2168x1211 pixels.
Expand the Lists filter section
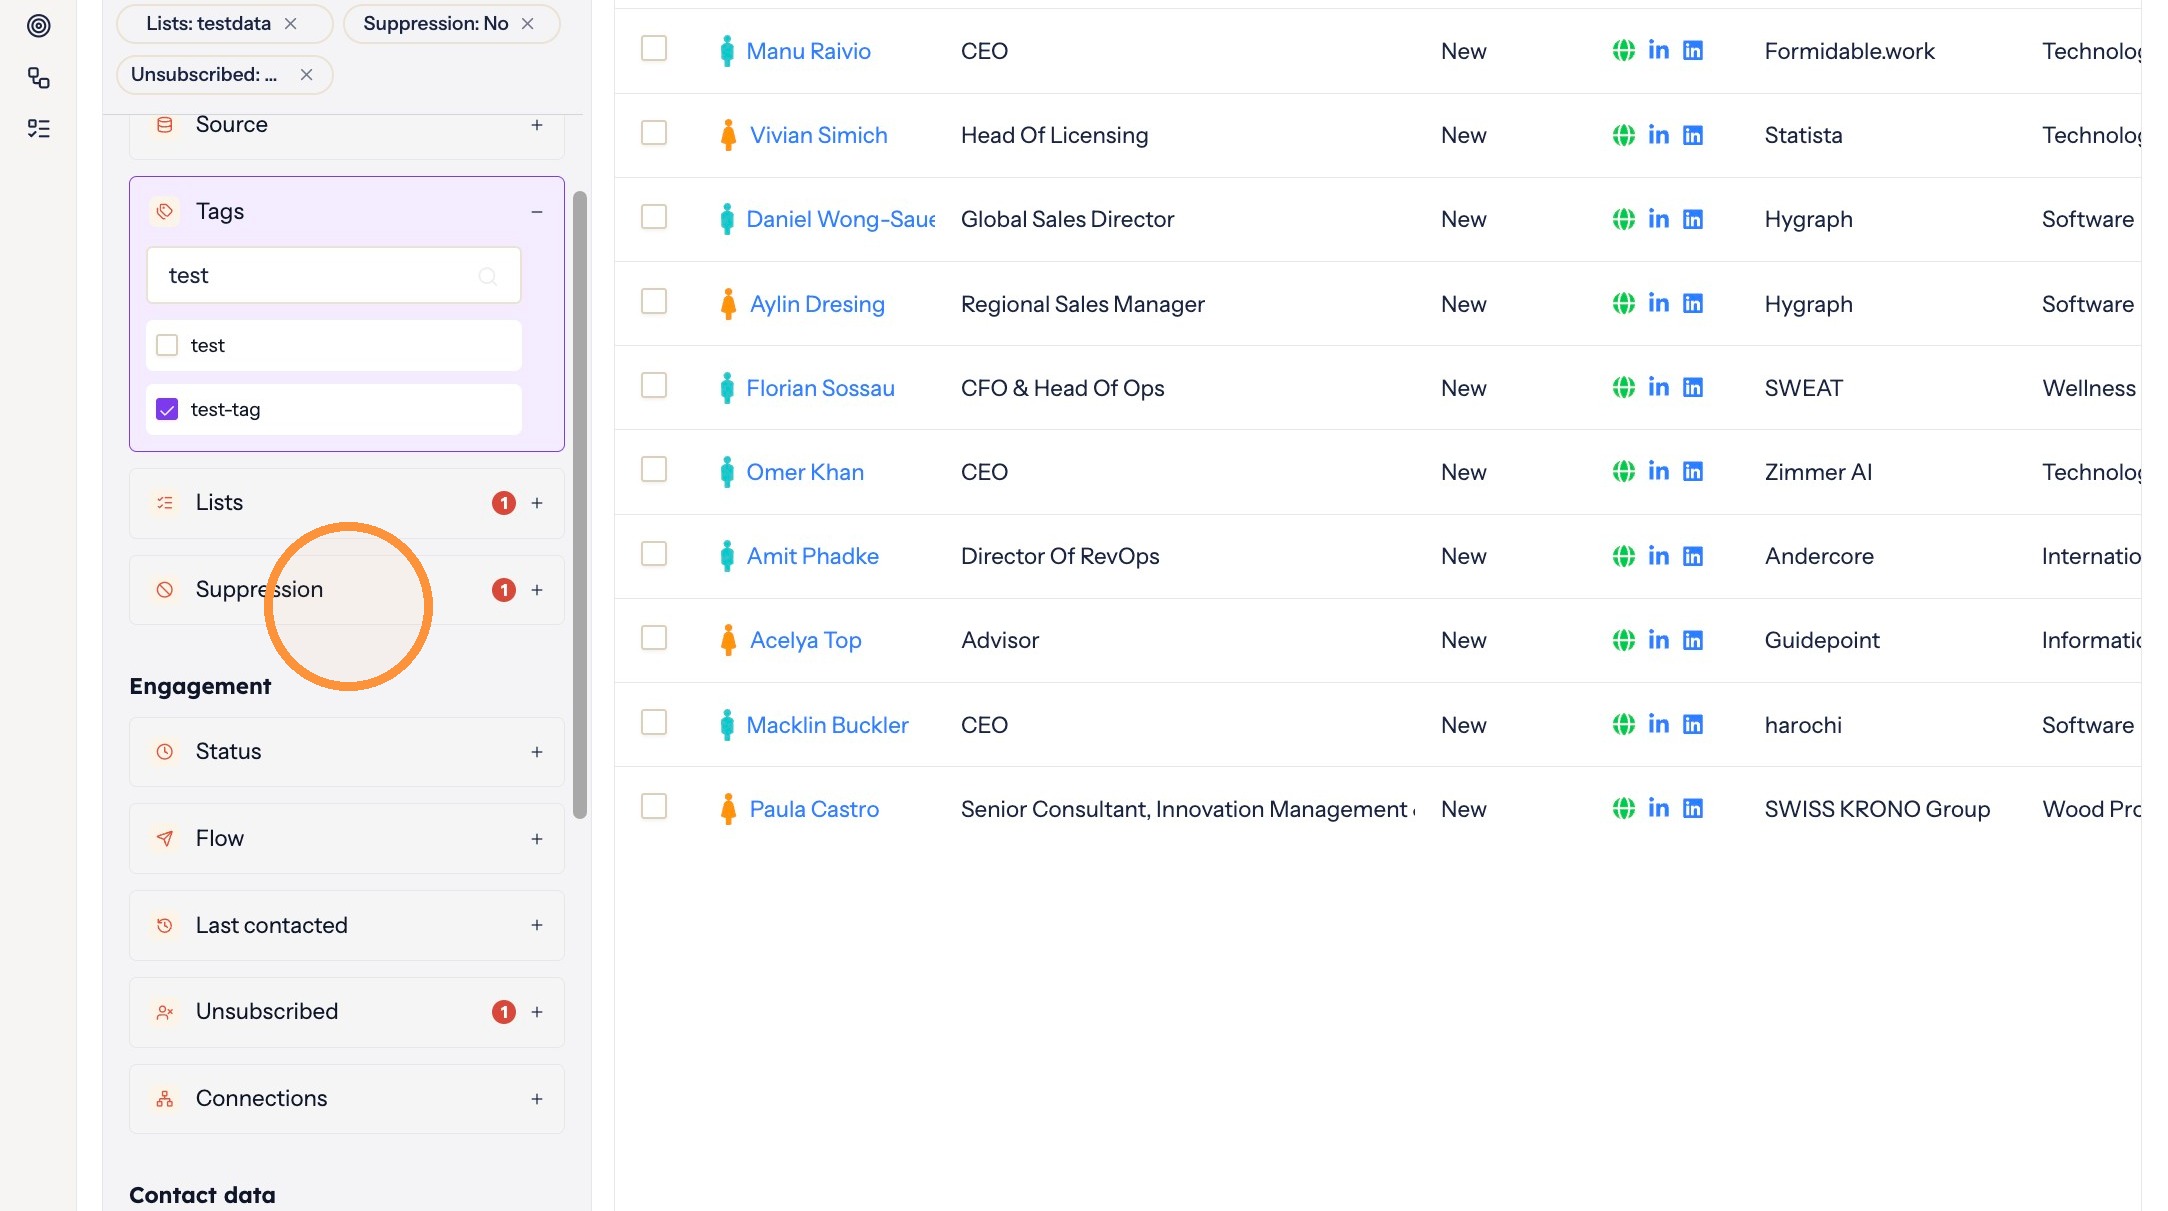click(537, 503)
